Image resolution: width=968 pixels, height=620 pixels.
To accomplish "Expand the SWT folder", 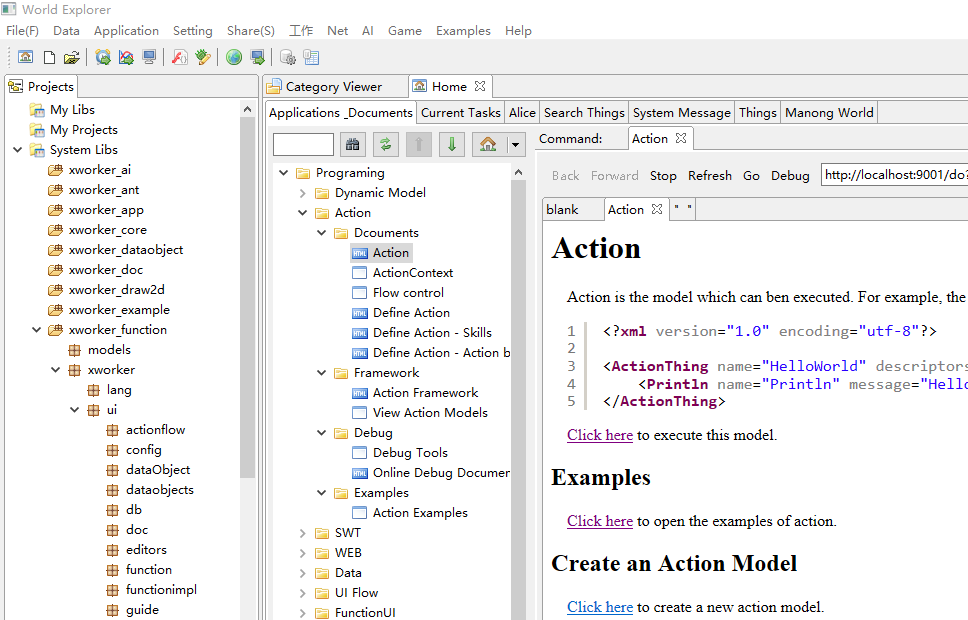I will pyautogui.click(x=302, y=533).
